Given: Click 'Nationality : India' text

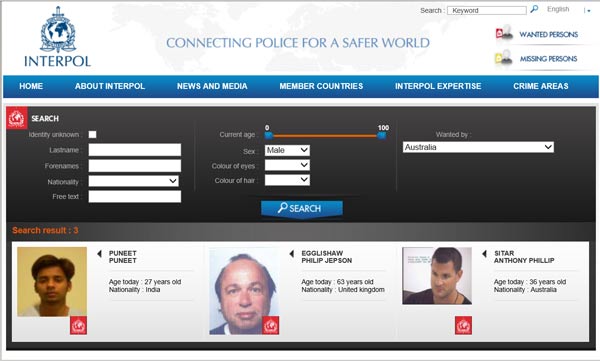Looking at the screenshot, I should point(134,290).
